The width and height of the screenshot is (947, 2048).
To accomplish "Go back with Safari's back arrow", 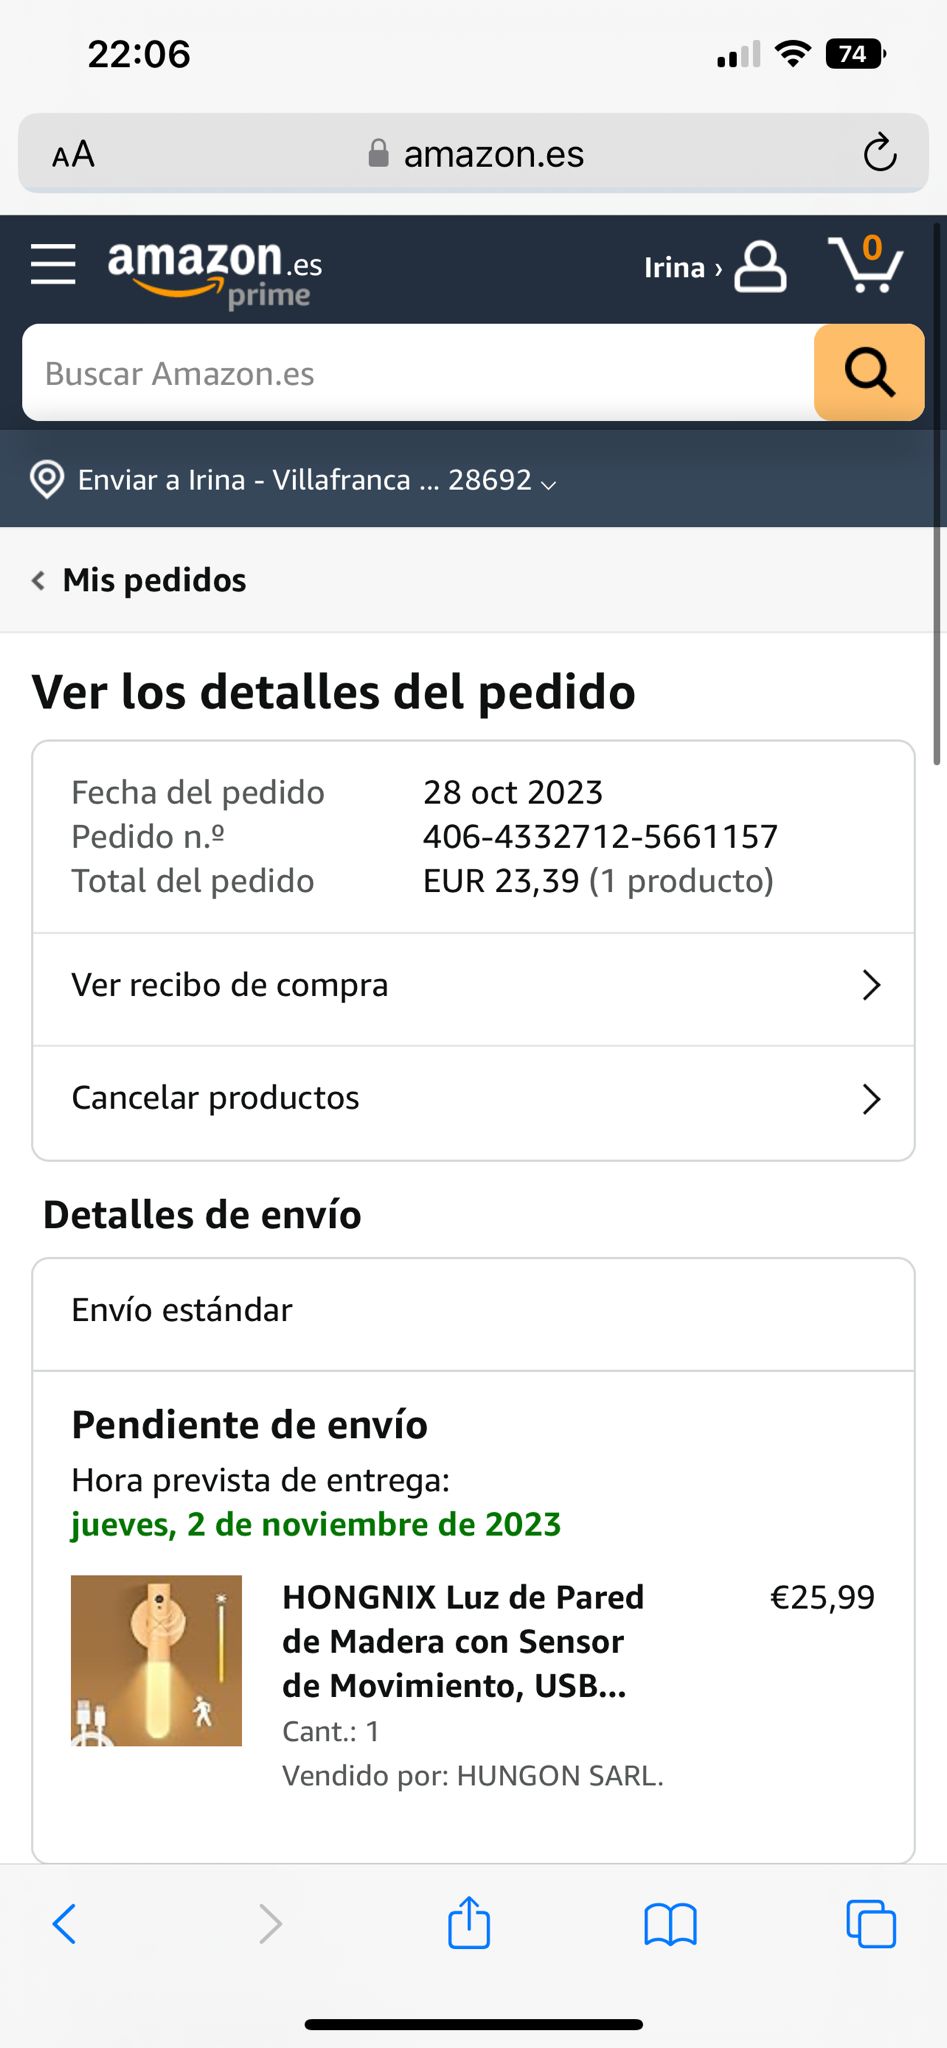I will [x=64, y=1923].
